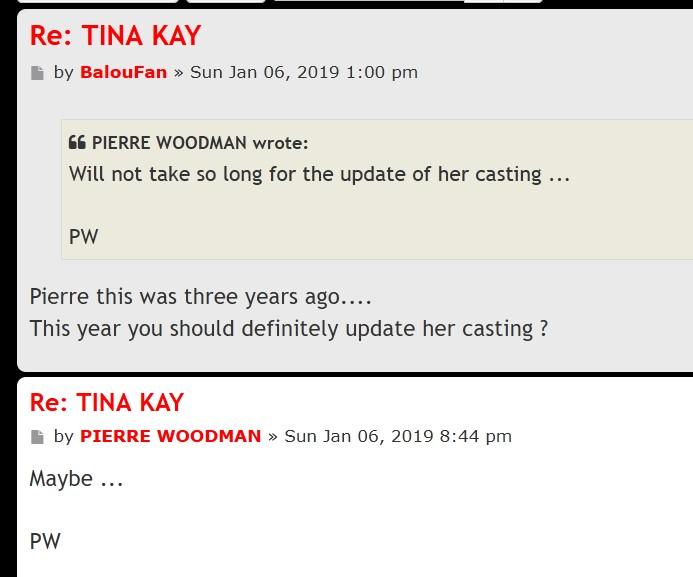Click the "Sun Jan 06, 2019 1:00 pm" timestamp
The height and width of the screenshot is (577, 693).
coord(304,72)
